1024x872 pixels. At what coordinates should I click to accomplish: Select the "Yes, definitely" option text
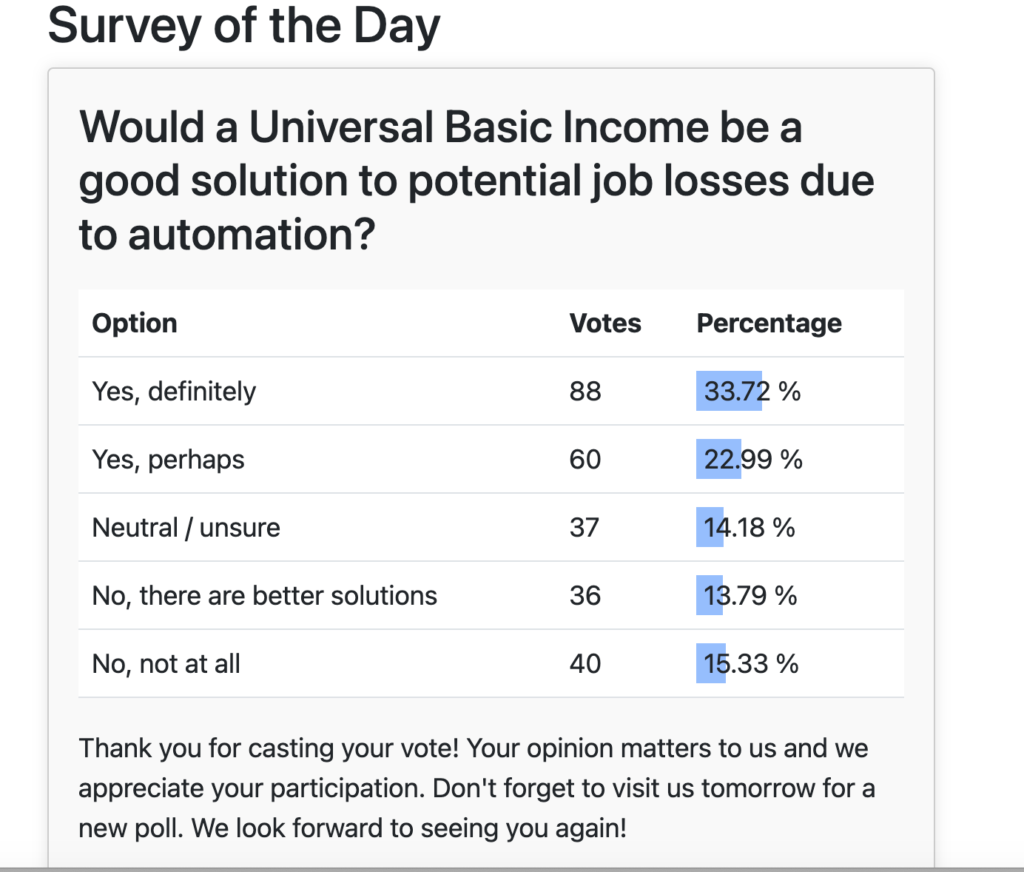tap(174, 391)
